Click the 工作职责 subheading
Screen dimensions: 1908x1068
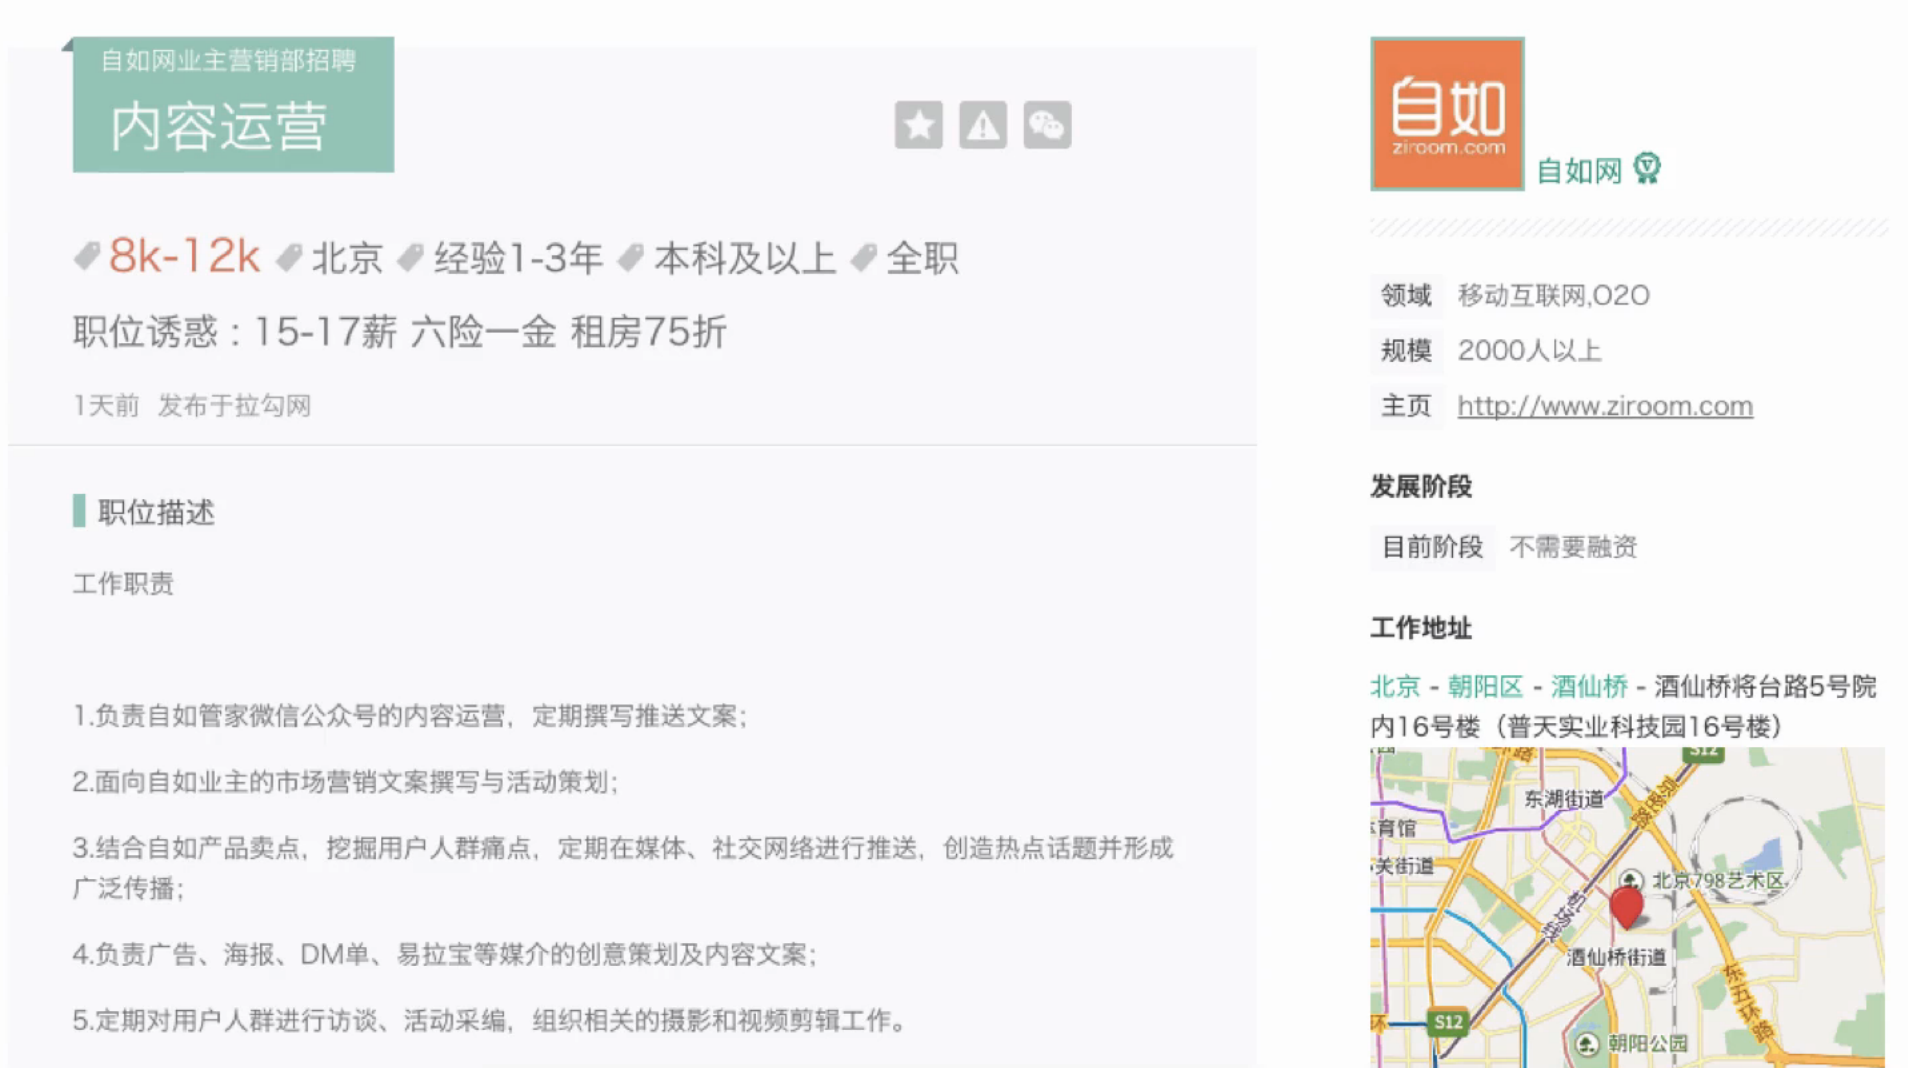(123, 584)
